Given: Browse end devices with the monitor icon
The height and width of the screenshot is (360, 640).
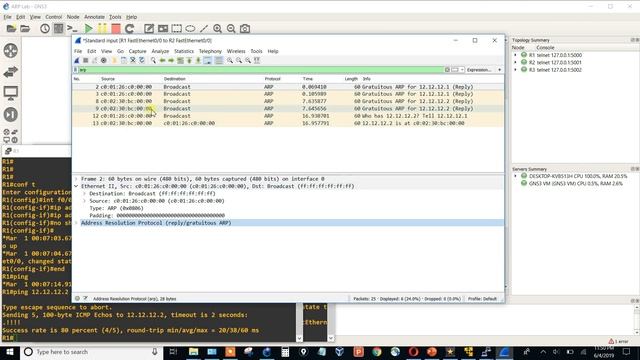Looking at the screenshot, I should click(x=11, y=93).
